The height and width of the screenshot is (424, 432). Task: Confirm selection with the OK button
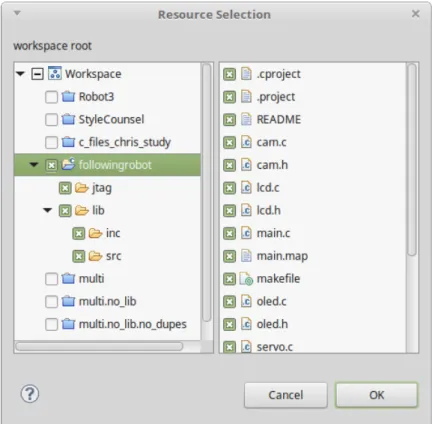tap(376, 395)
